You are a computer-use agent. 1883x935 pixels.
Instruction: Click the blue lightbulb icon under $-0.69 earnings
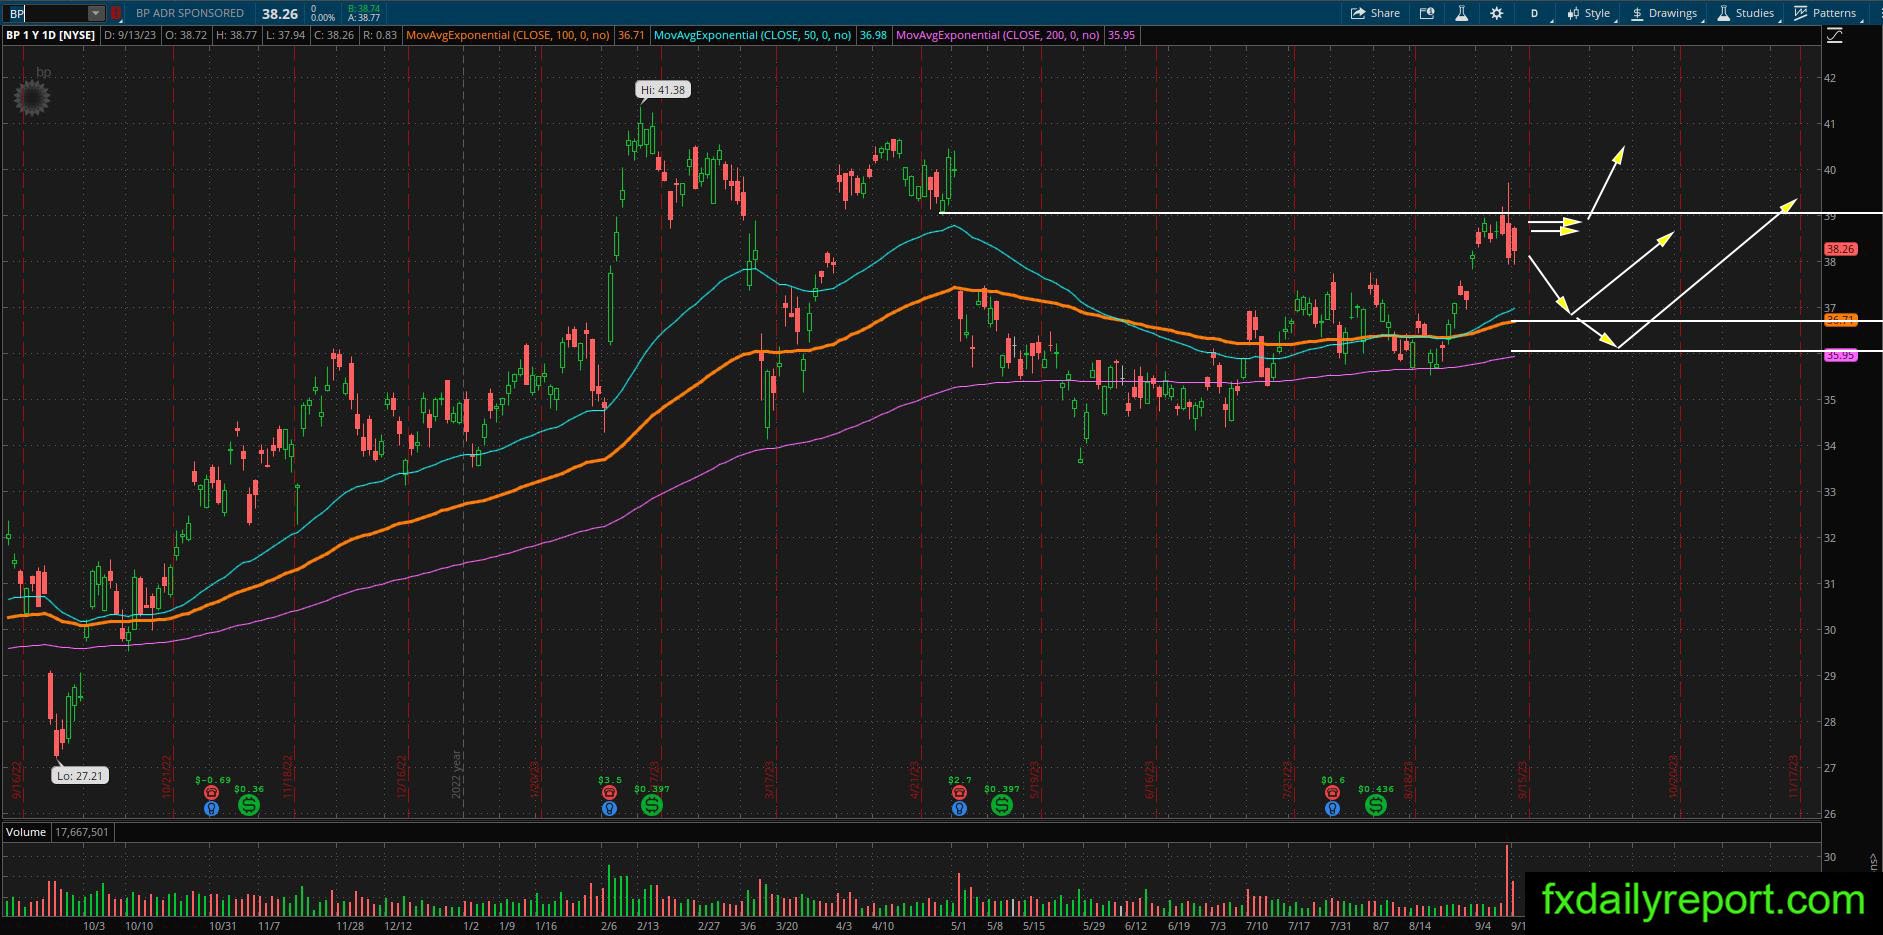coord(211,808)
